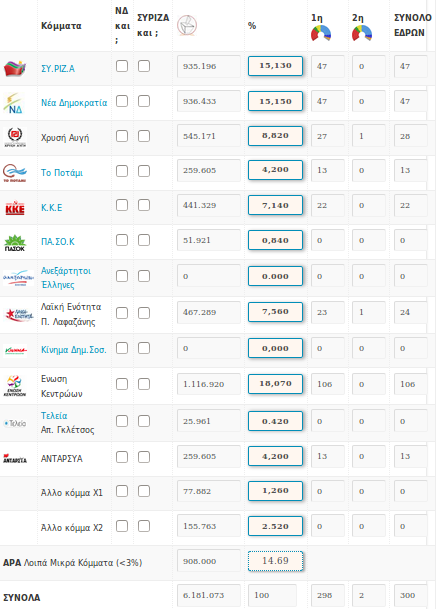This screenshot has height=609, width=440.
Task: Click the ballot box icon in header
Action: pos(187,26)
